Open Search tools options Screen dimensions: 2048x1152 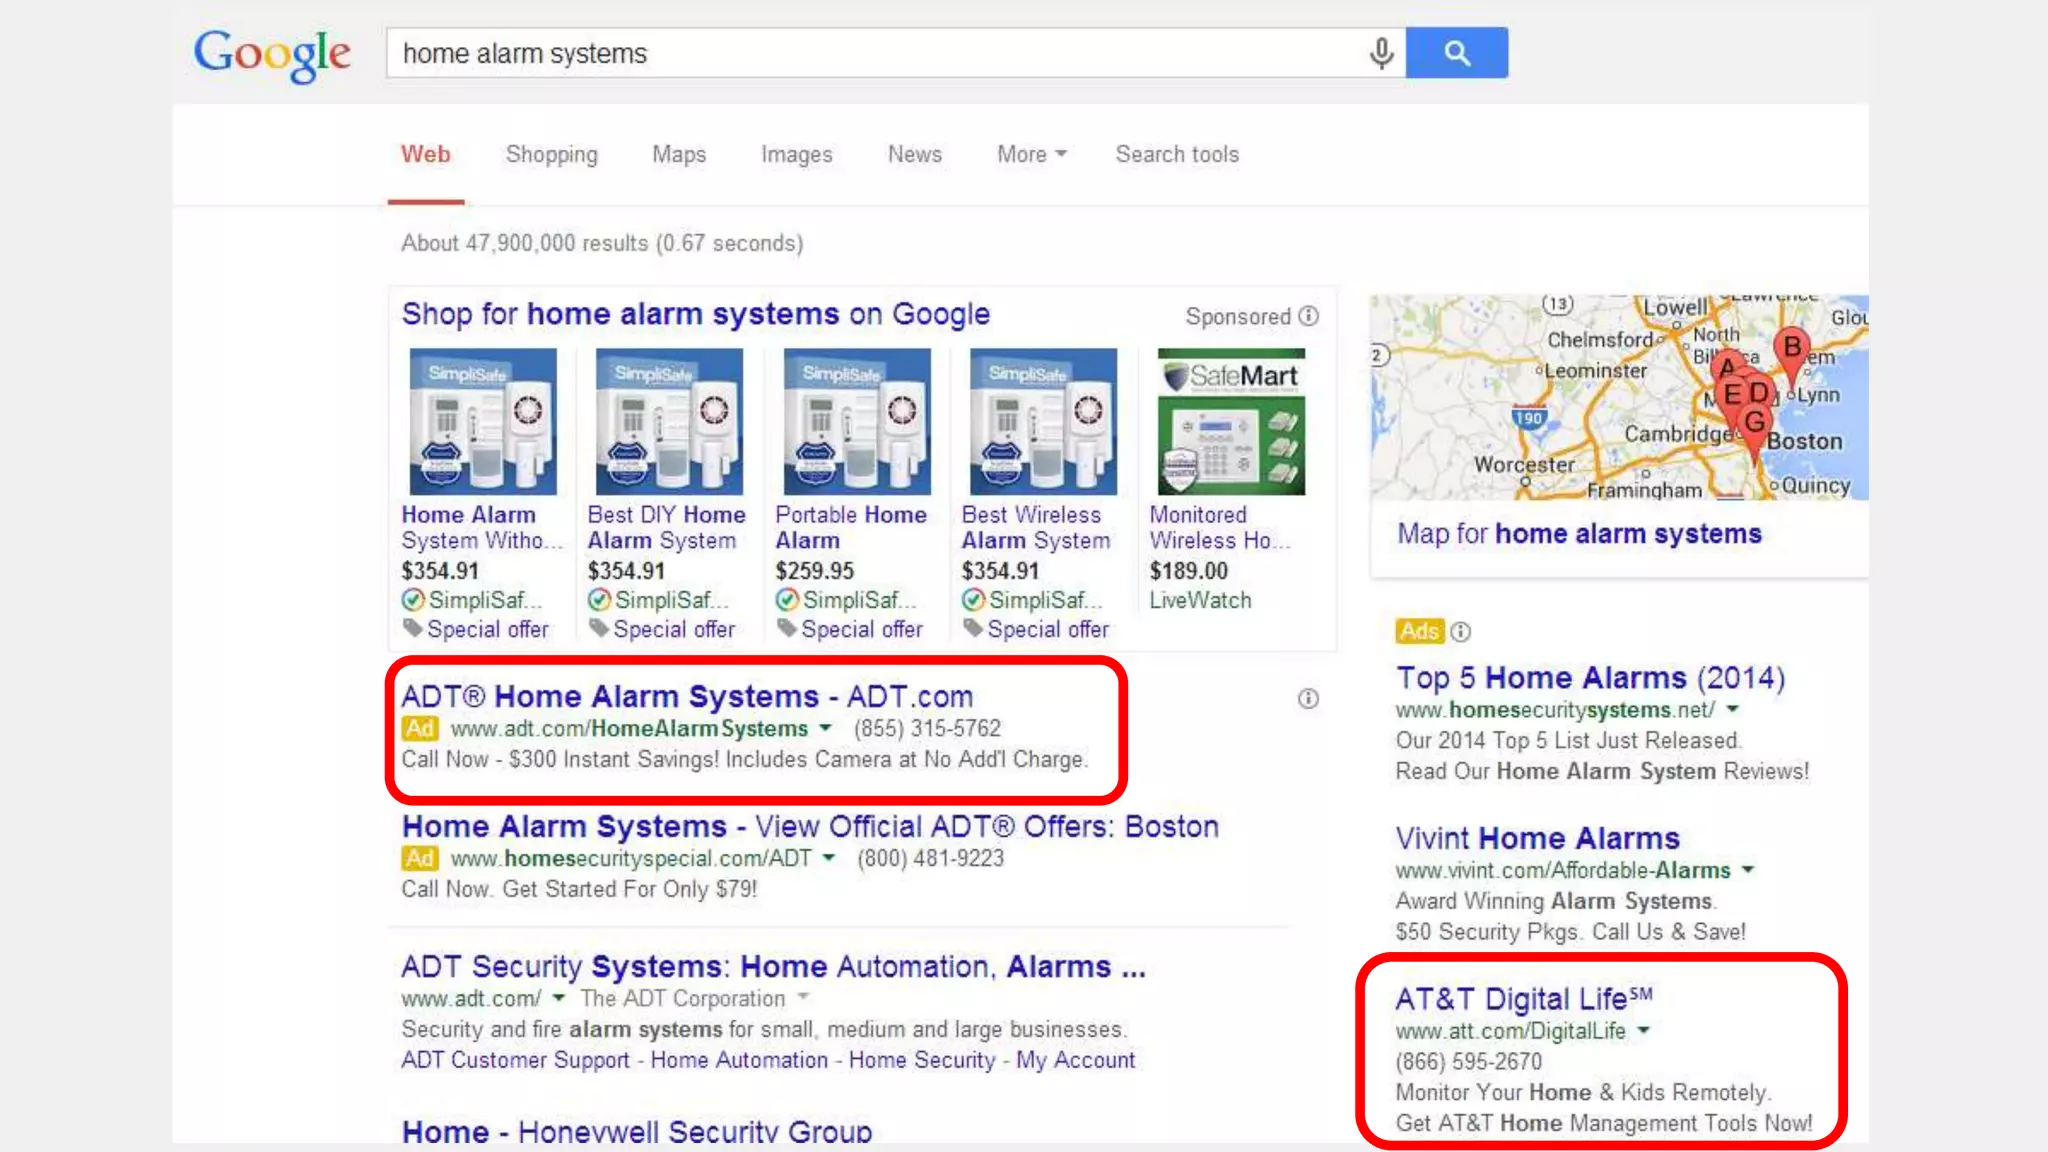[x=1177, y=154]
